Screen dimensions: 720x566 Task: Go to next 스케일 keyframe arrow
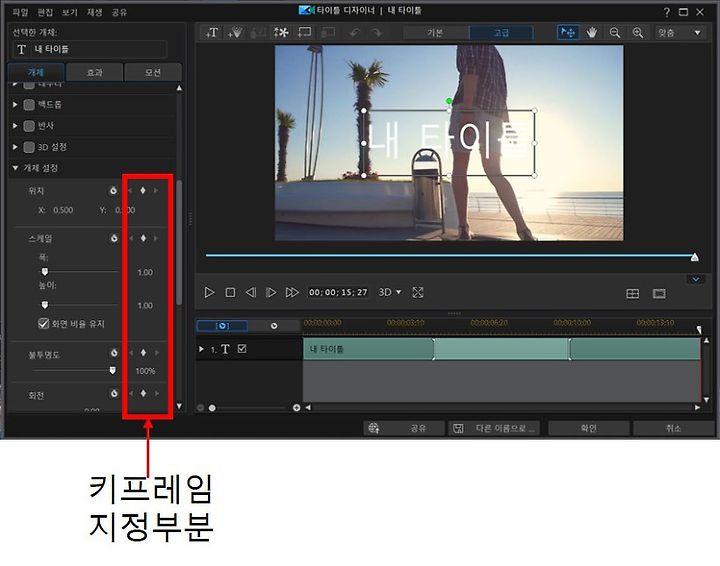tap(156, 238)
